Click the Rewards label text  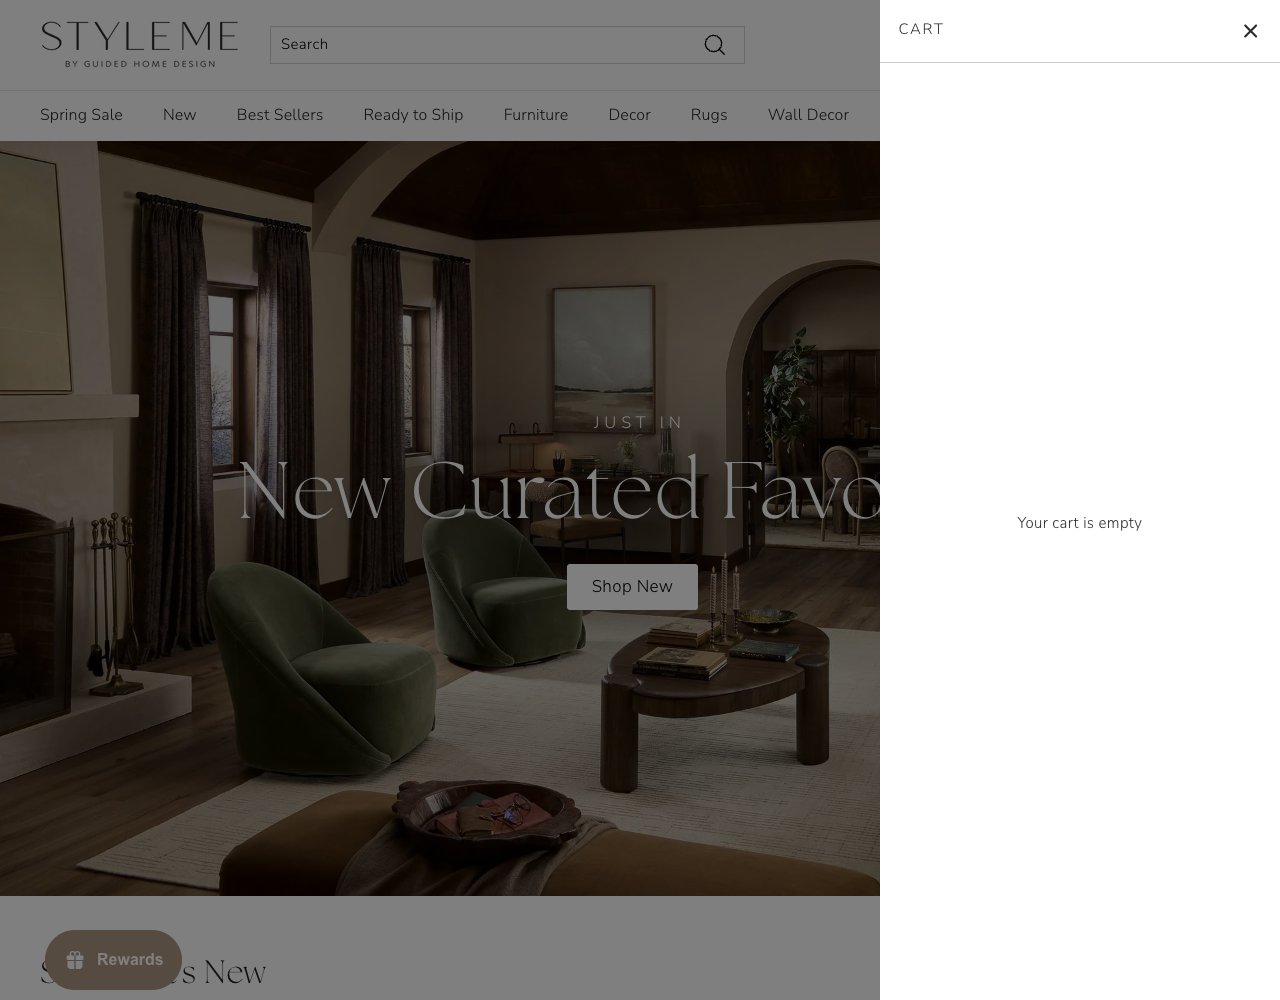[130, 960]
